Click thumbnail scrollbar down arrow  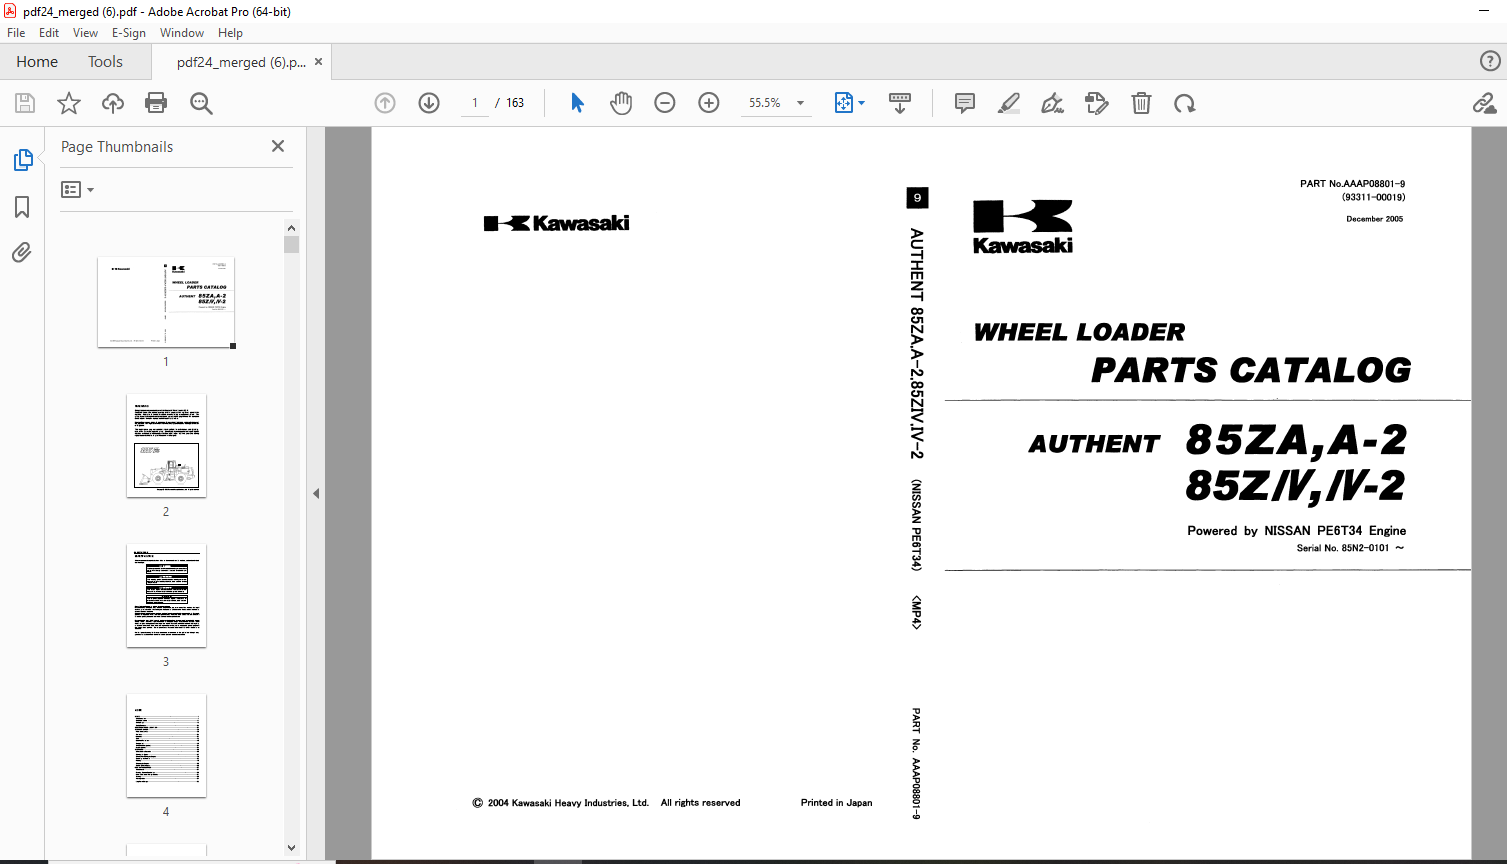pyautogui.click(x=291, y=848)
